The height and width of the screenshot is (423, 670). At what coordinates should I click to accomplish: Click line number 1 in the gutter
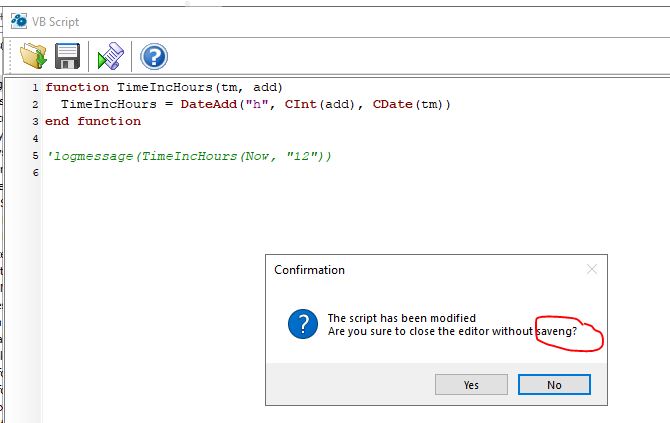coord(35,88)
